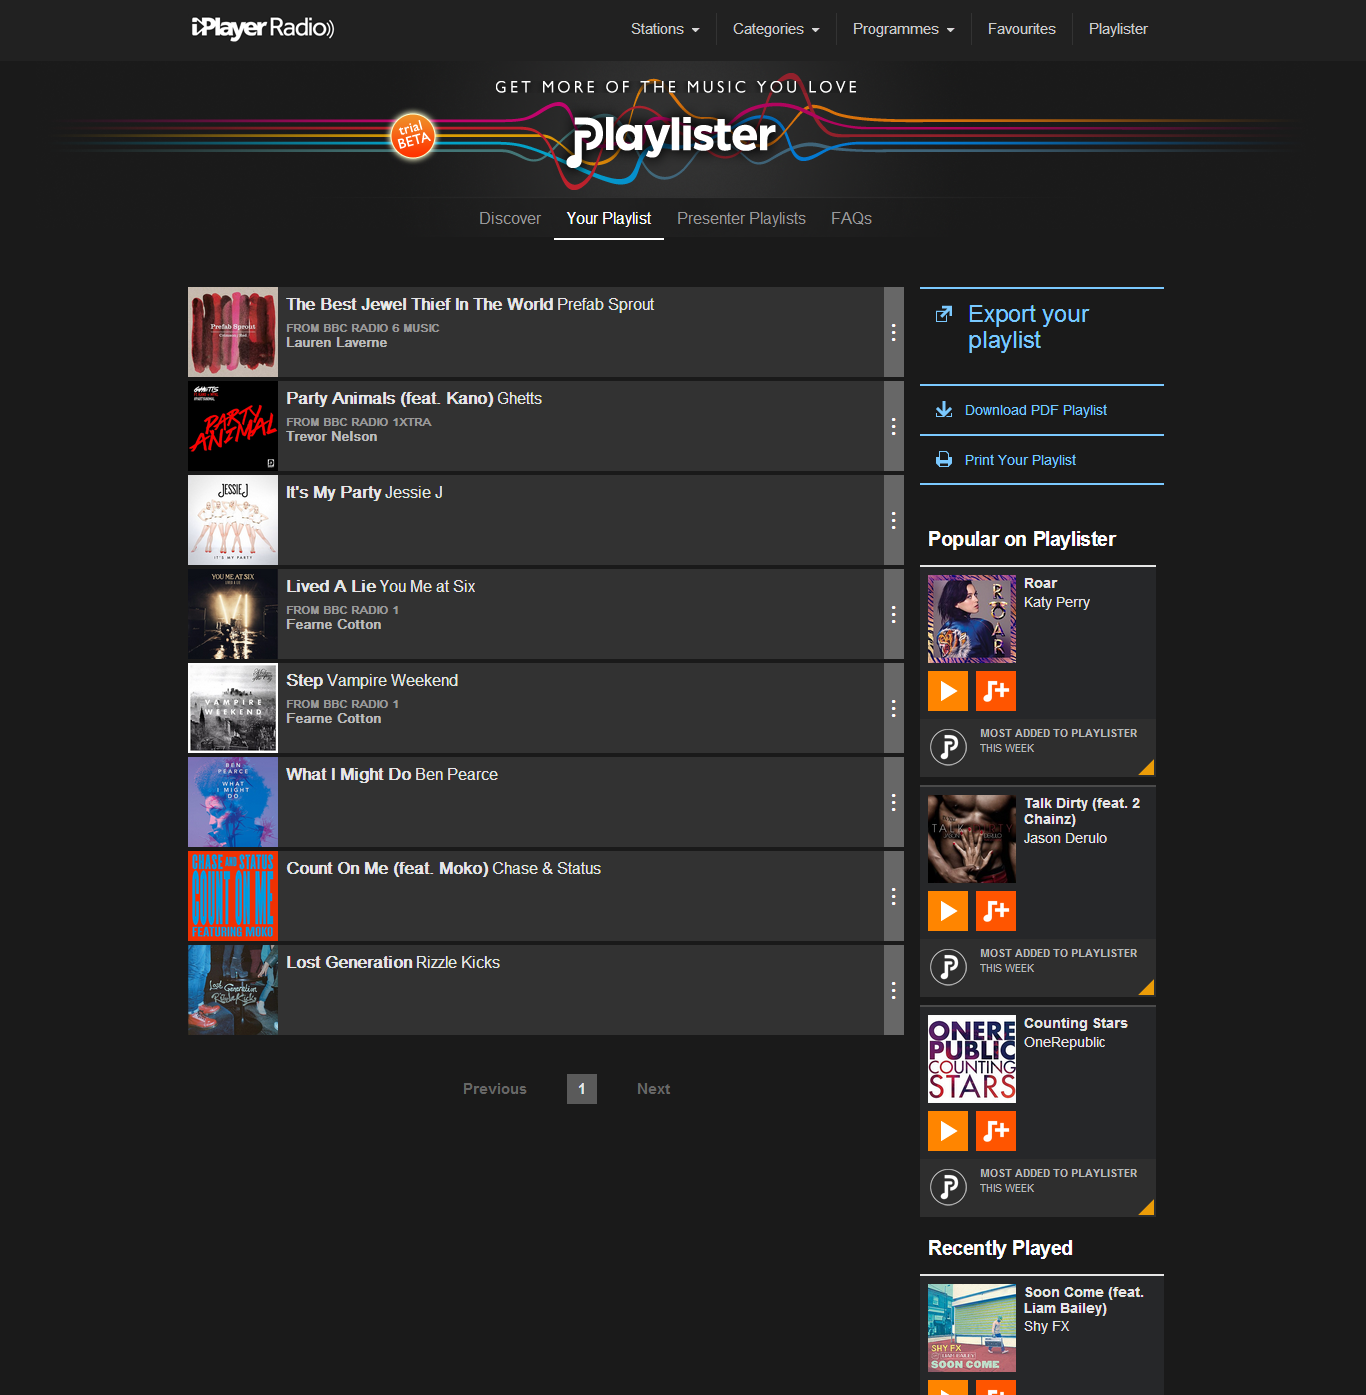Viewport: 1366px width, 1395px height.
Task: Click the trial BETA badge
Action: (413, 135)
